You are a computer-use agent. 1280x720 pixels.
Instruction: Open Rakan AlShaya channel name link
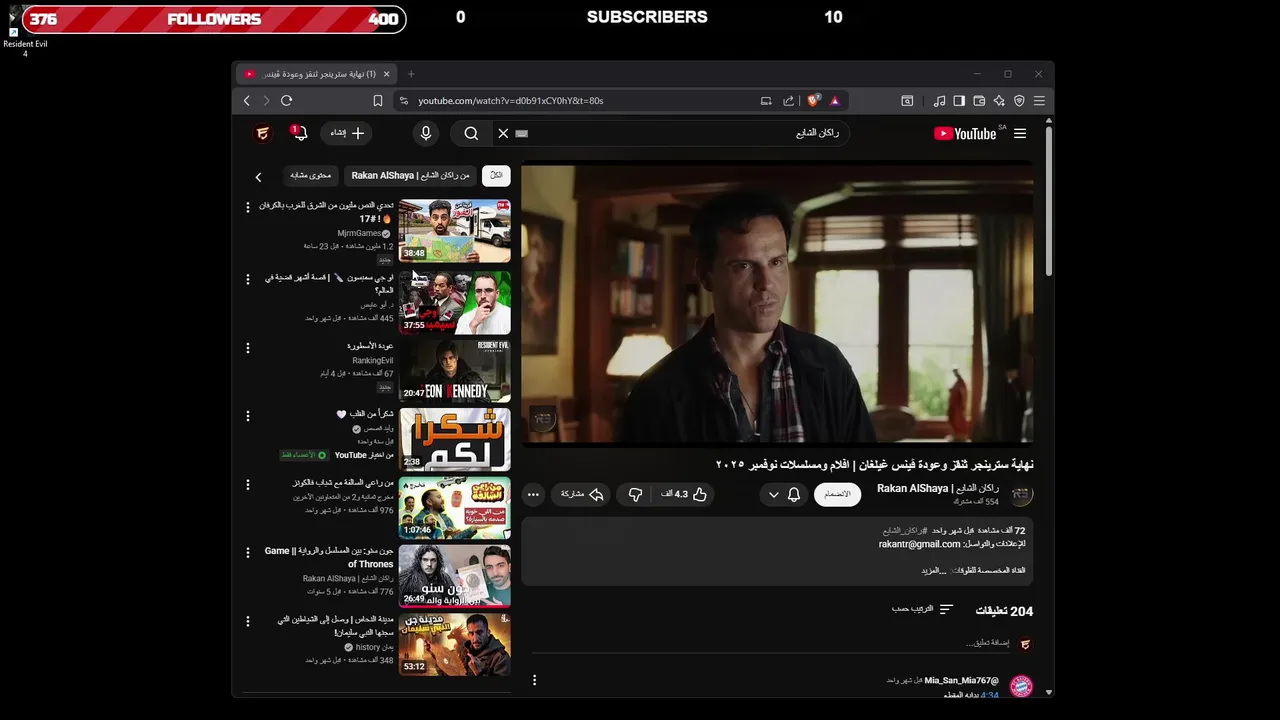click(938, 488)
